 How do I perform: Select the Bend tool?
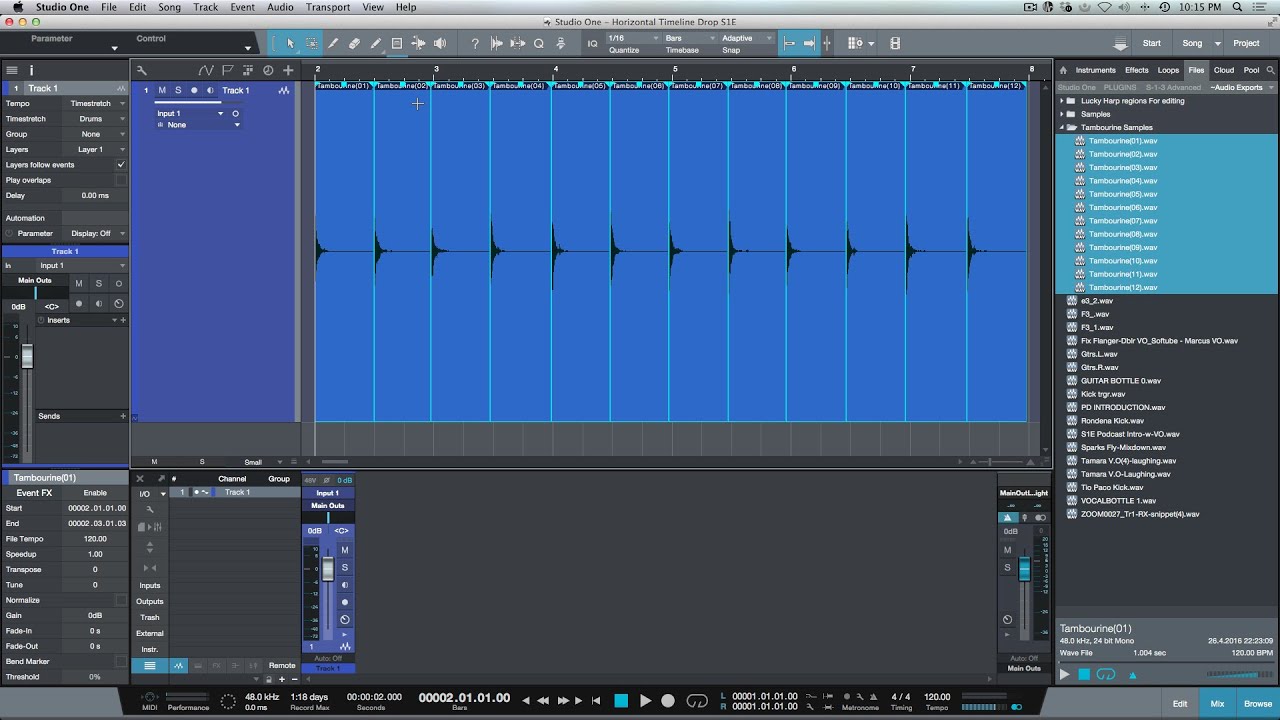[x=418, y=43]
